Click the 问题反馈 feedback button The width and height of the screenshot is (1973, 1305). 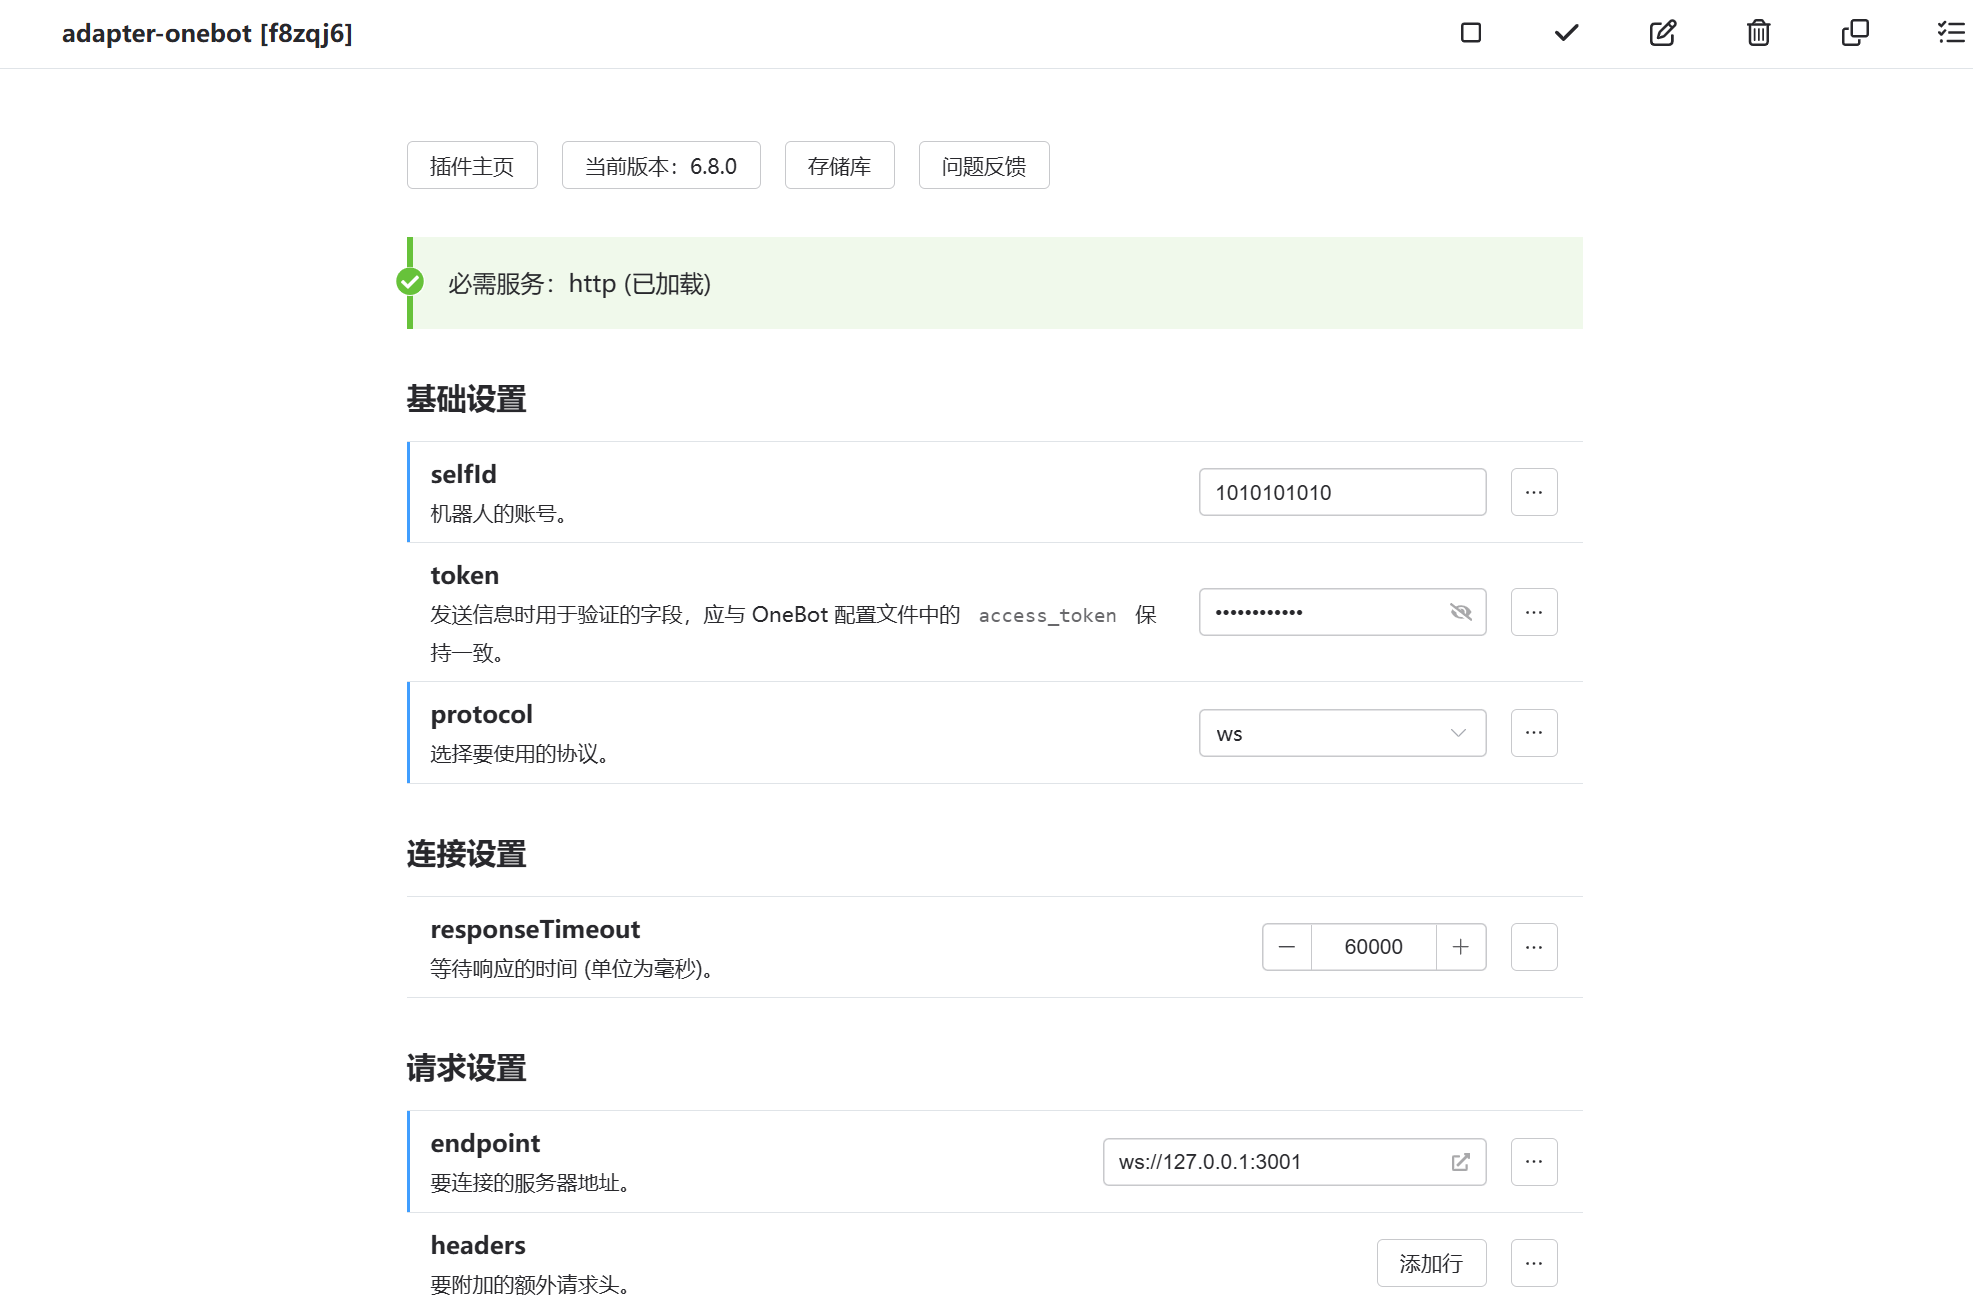(x=983, y=166)
